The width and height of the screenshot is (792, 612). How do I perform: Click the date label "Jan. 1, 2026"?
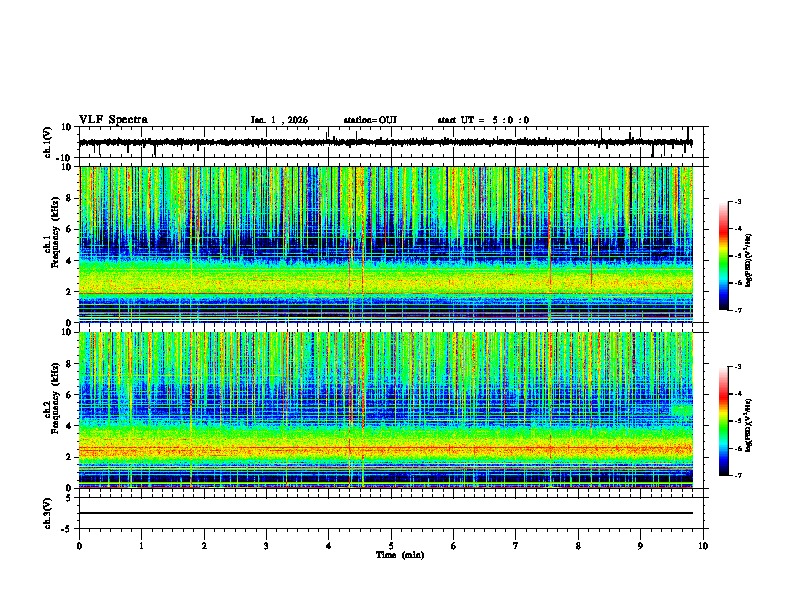[x=279, y=120]
